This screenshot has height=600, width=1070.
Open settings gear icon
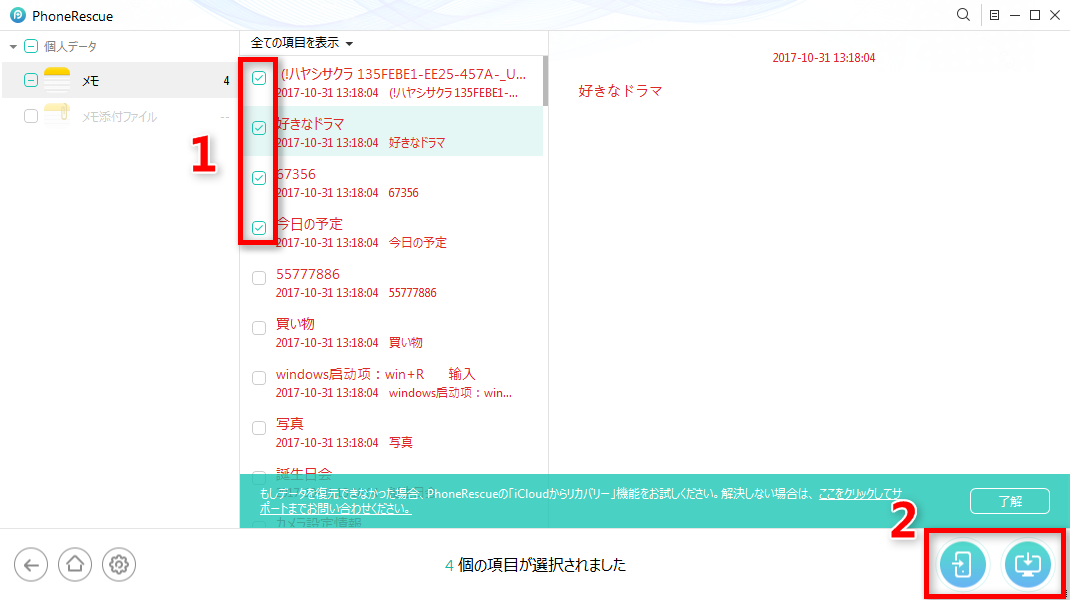(x=119, y=565)
